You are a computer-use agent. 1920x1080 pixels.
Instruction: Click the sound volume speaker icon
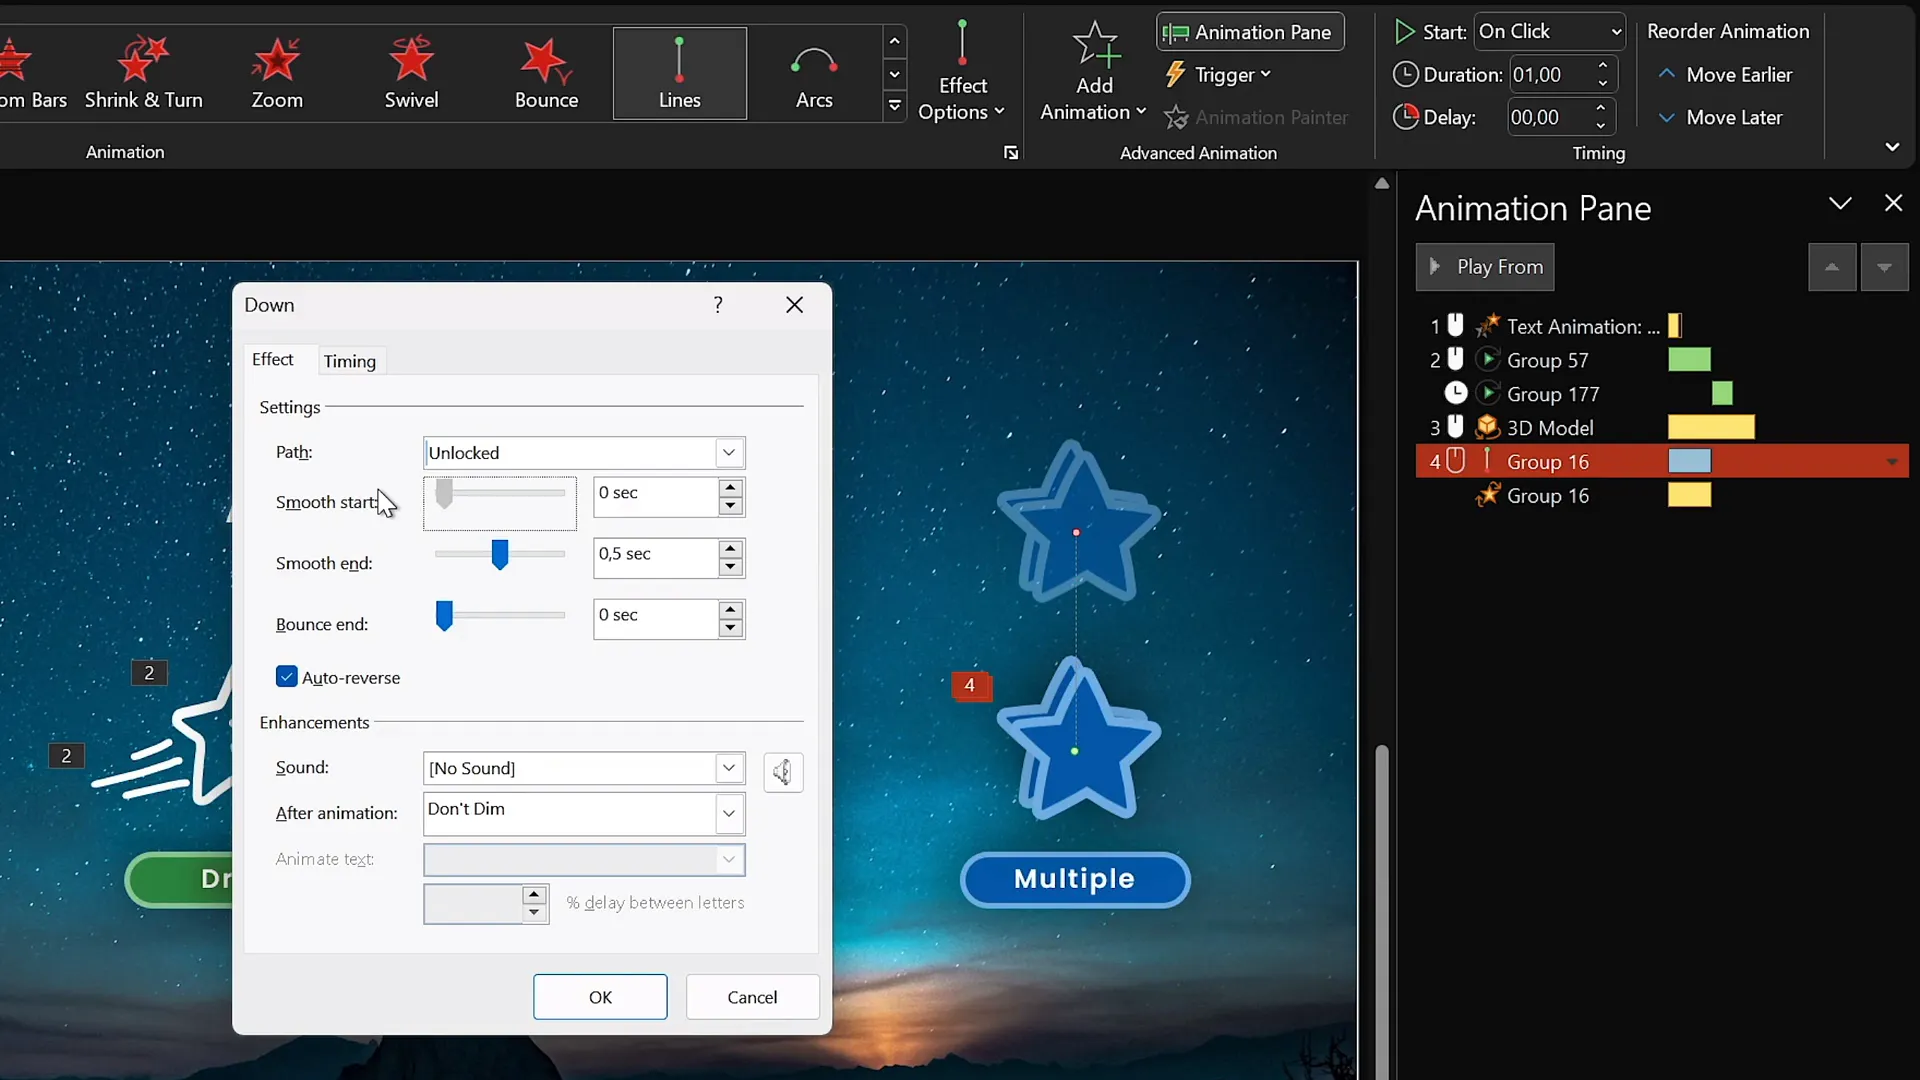pos(783,772)
